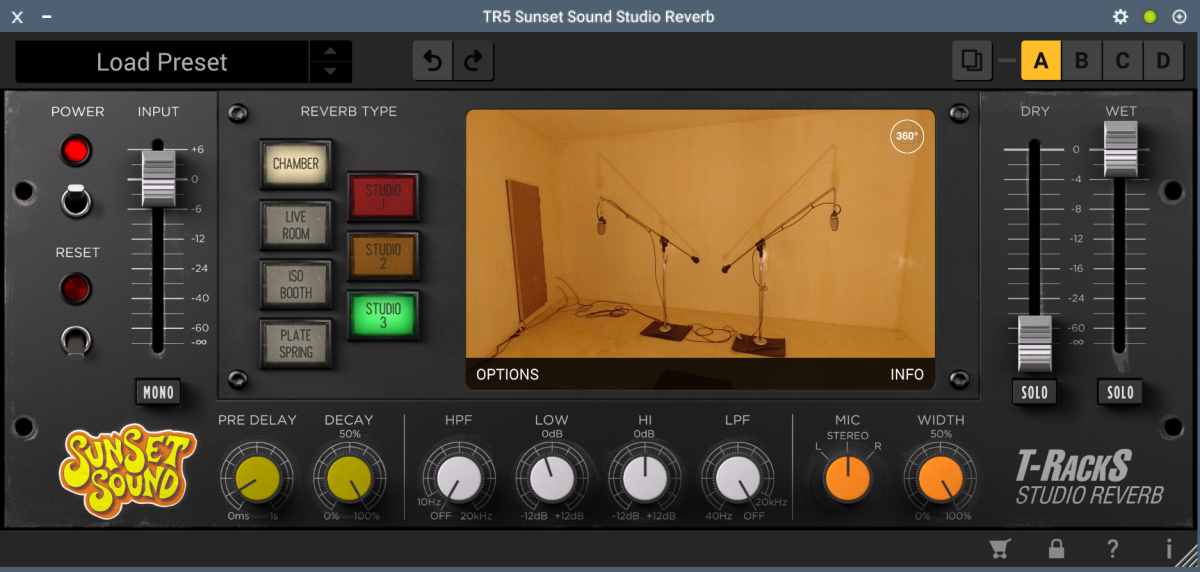Click the INPUT fader handle

coord(158,179)
